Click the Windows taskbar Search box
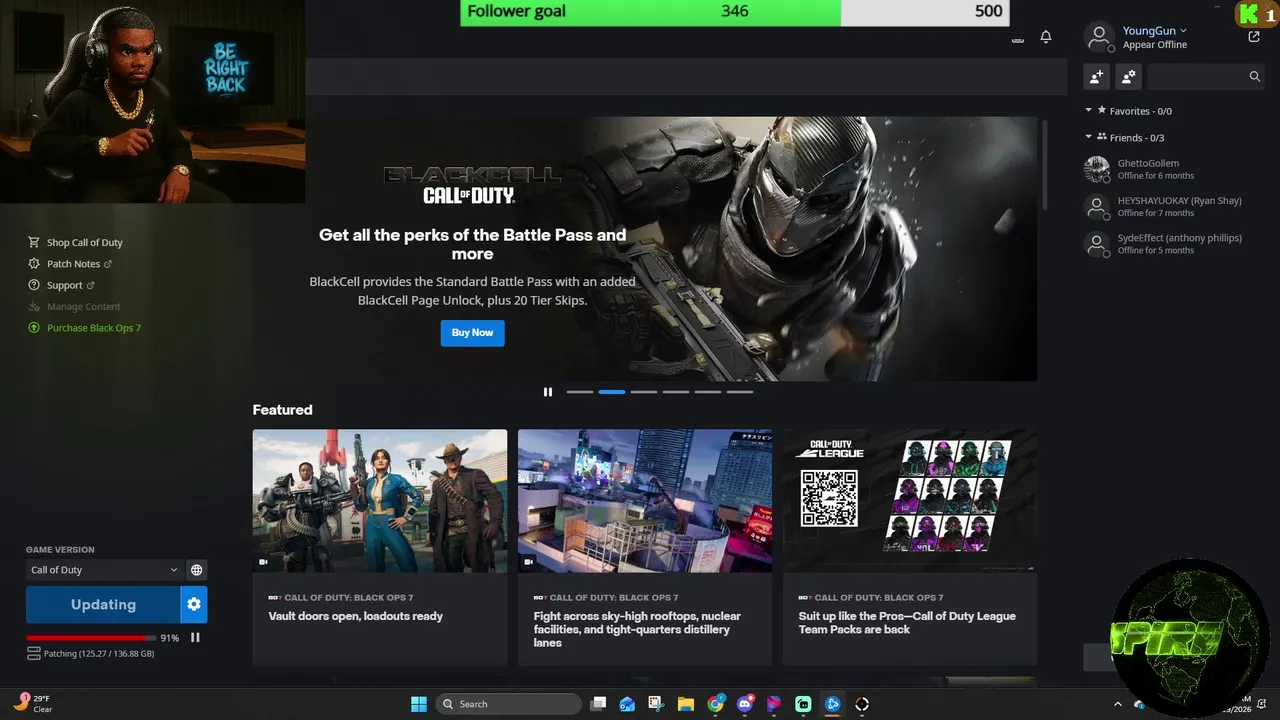Image resolution: width=1280 pixels, height=720 pixels. pyautogui.click(x=510, y=704)
